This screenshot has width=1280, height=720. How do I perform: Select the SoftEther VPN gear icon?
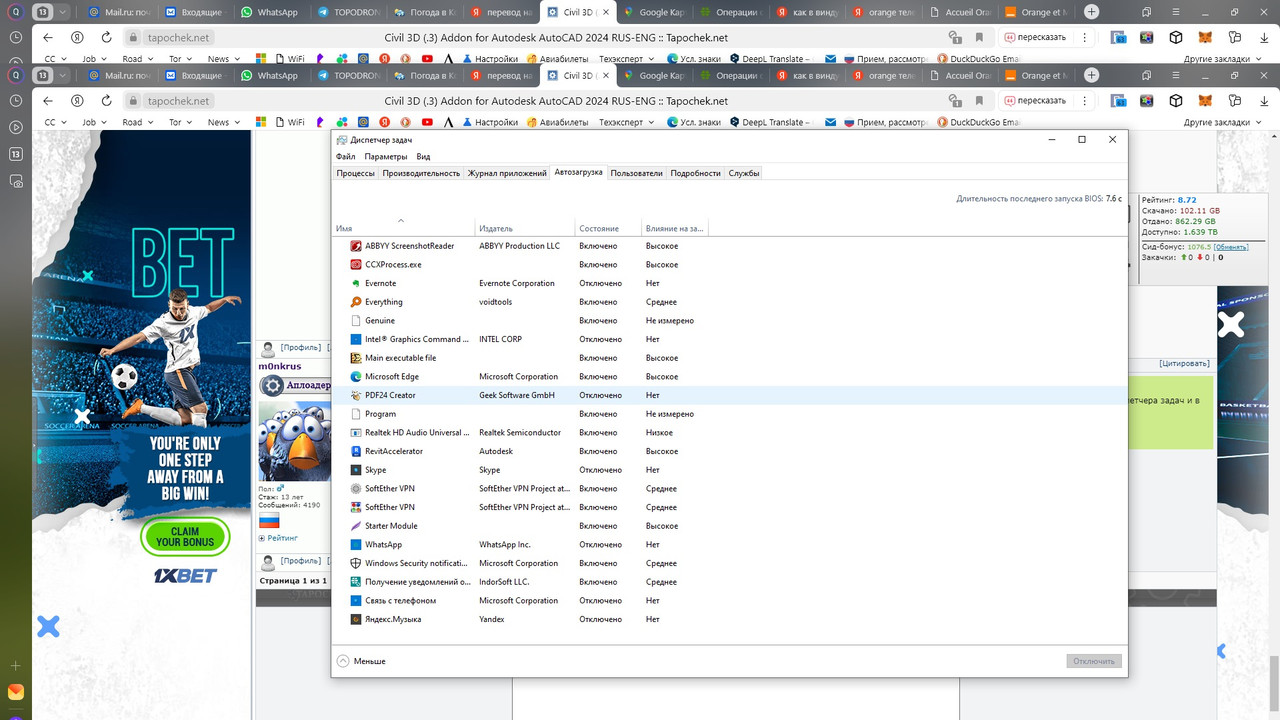click(x=355, y=488)
